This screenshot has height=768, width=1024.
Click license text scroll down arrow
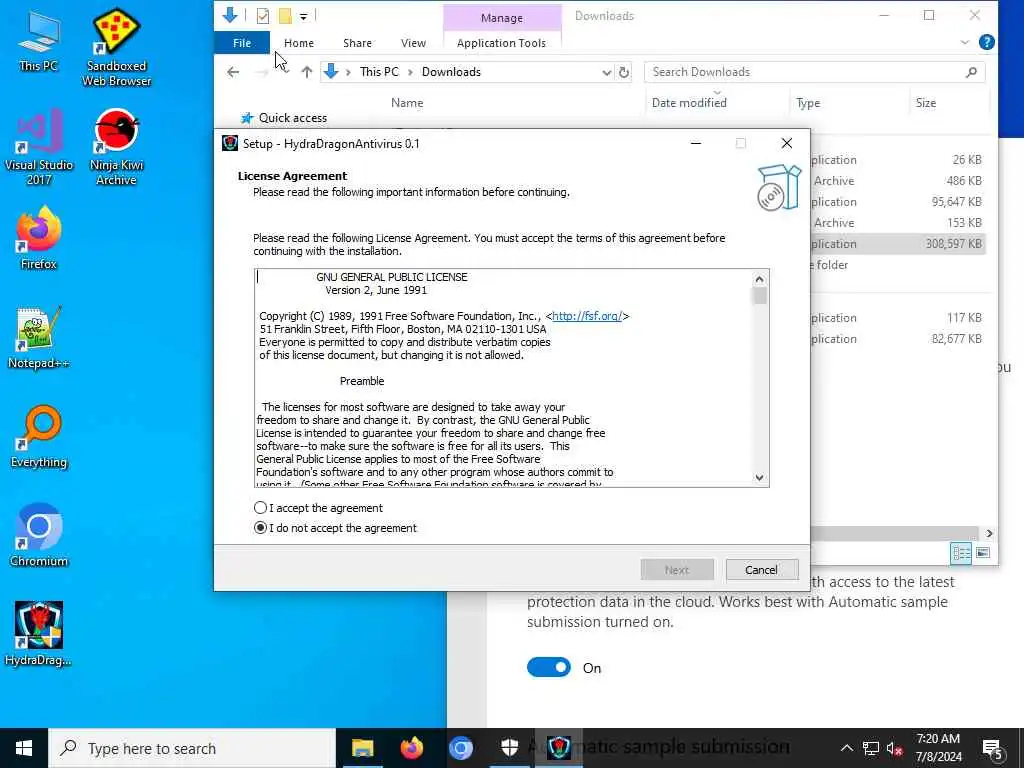759,477
